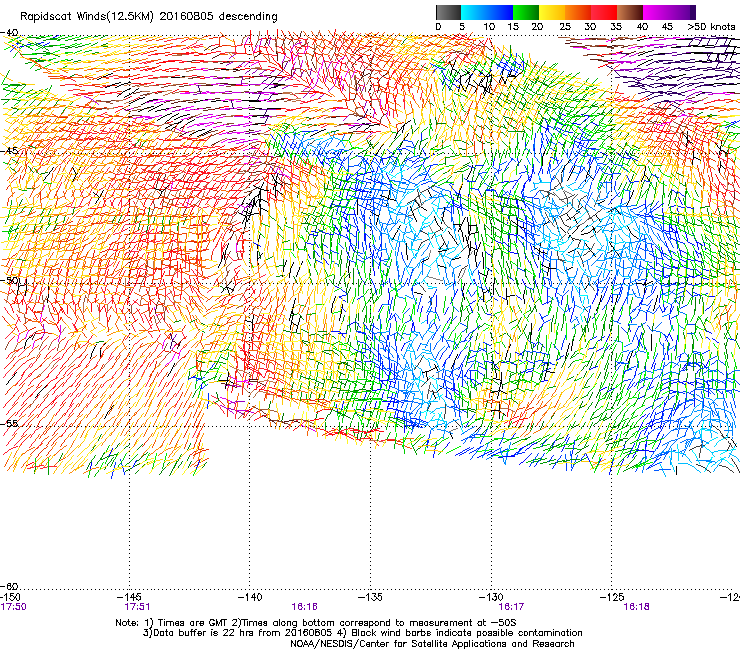The height and width of the screenshot is (650, 740).
Task: Click the '45' tick under the color bar
Action: 667,27
